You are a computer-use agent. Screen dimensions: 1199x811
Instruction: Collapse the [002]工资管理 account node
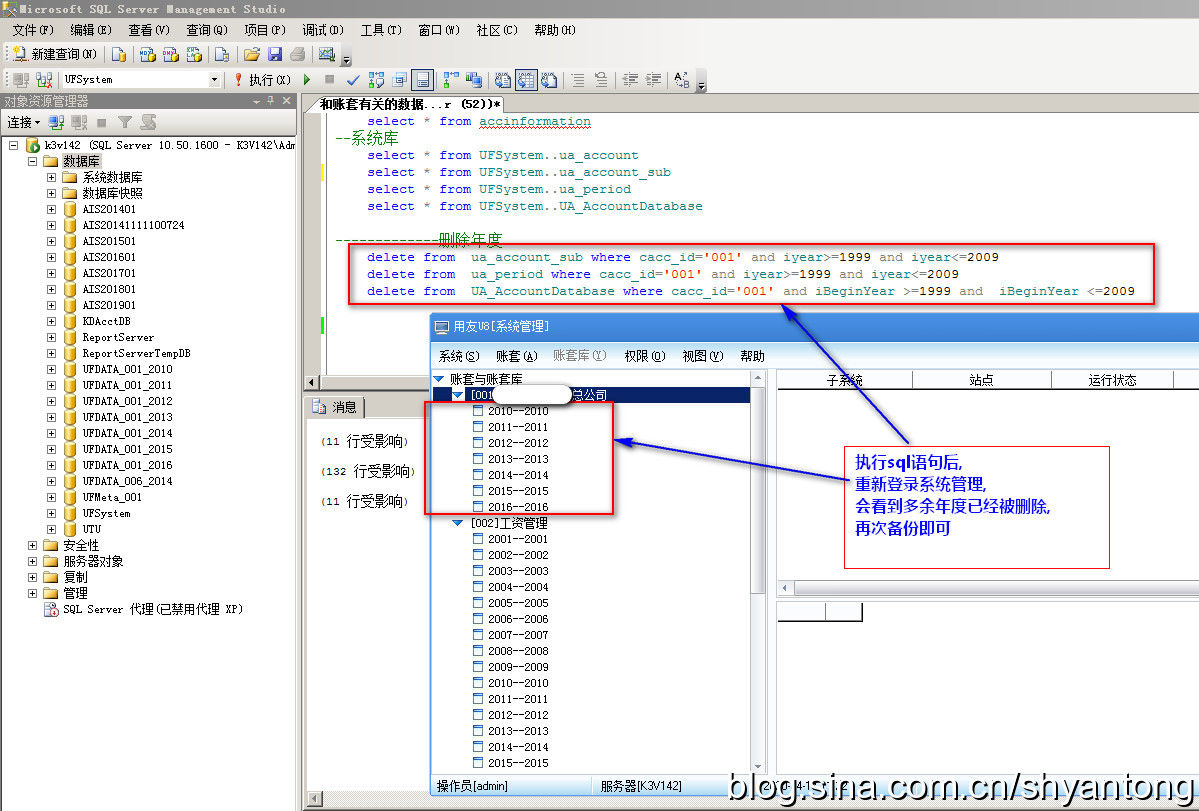point(457,523)
